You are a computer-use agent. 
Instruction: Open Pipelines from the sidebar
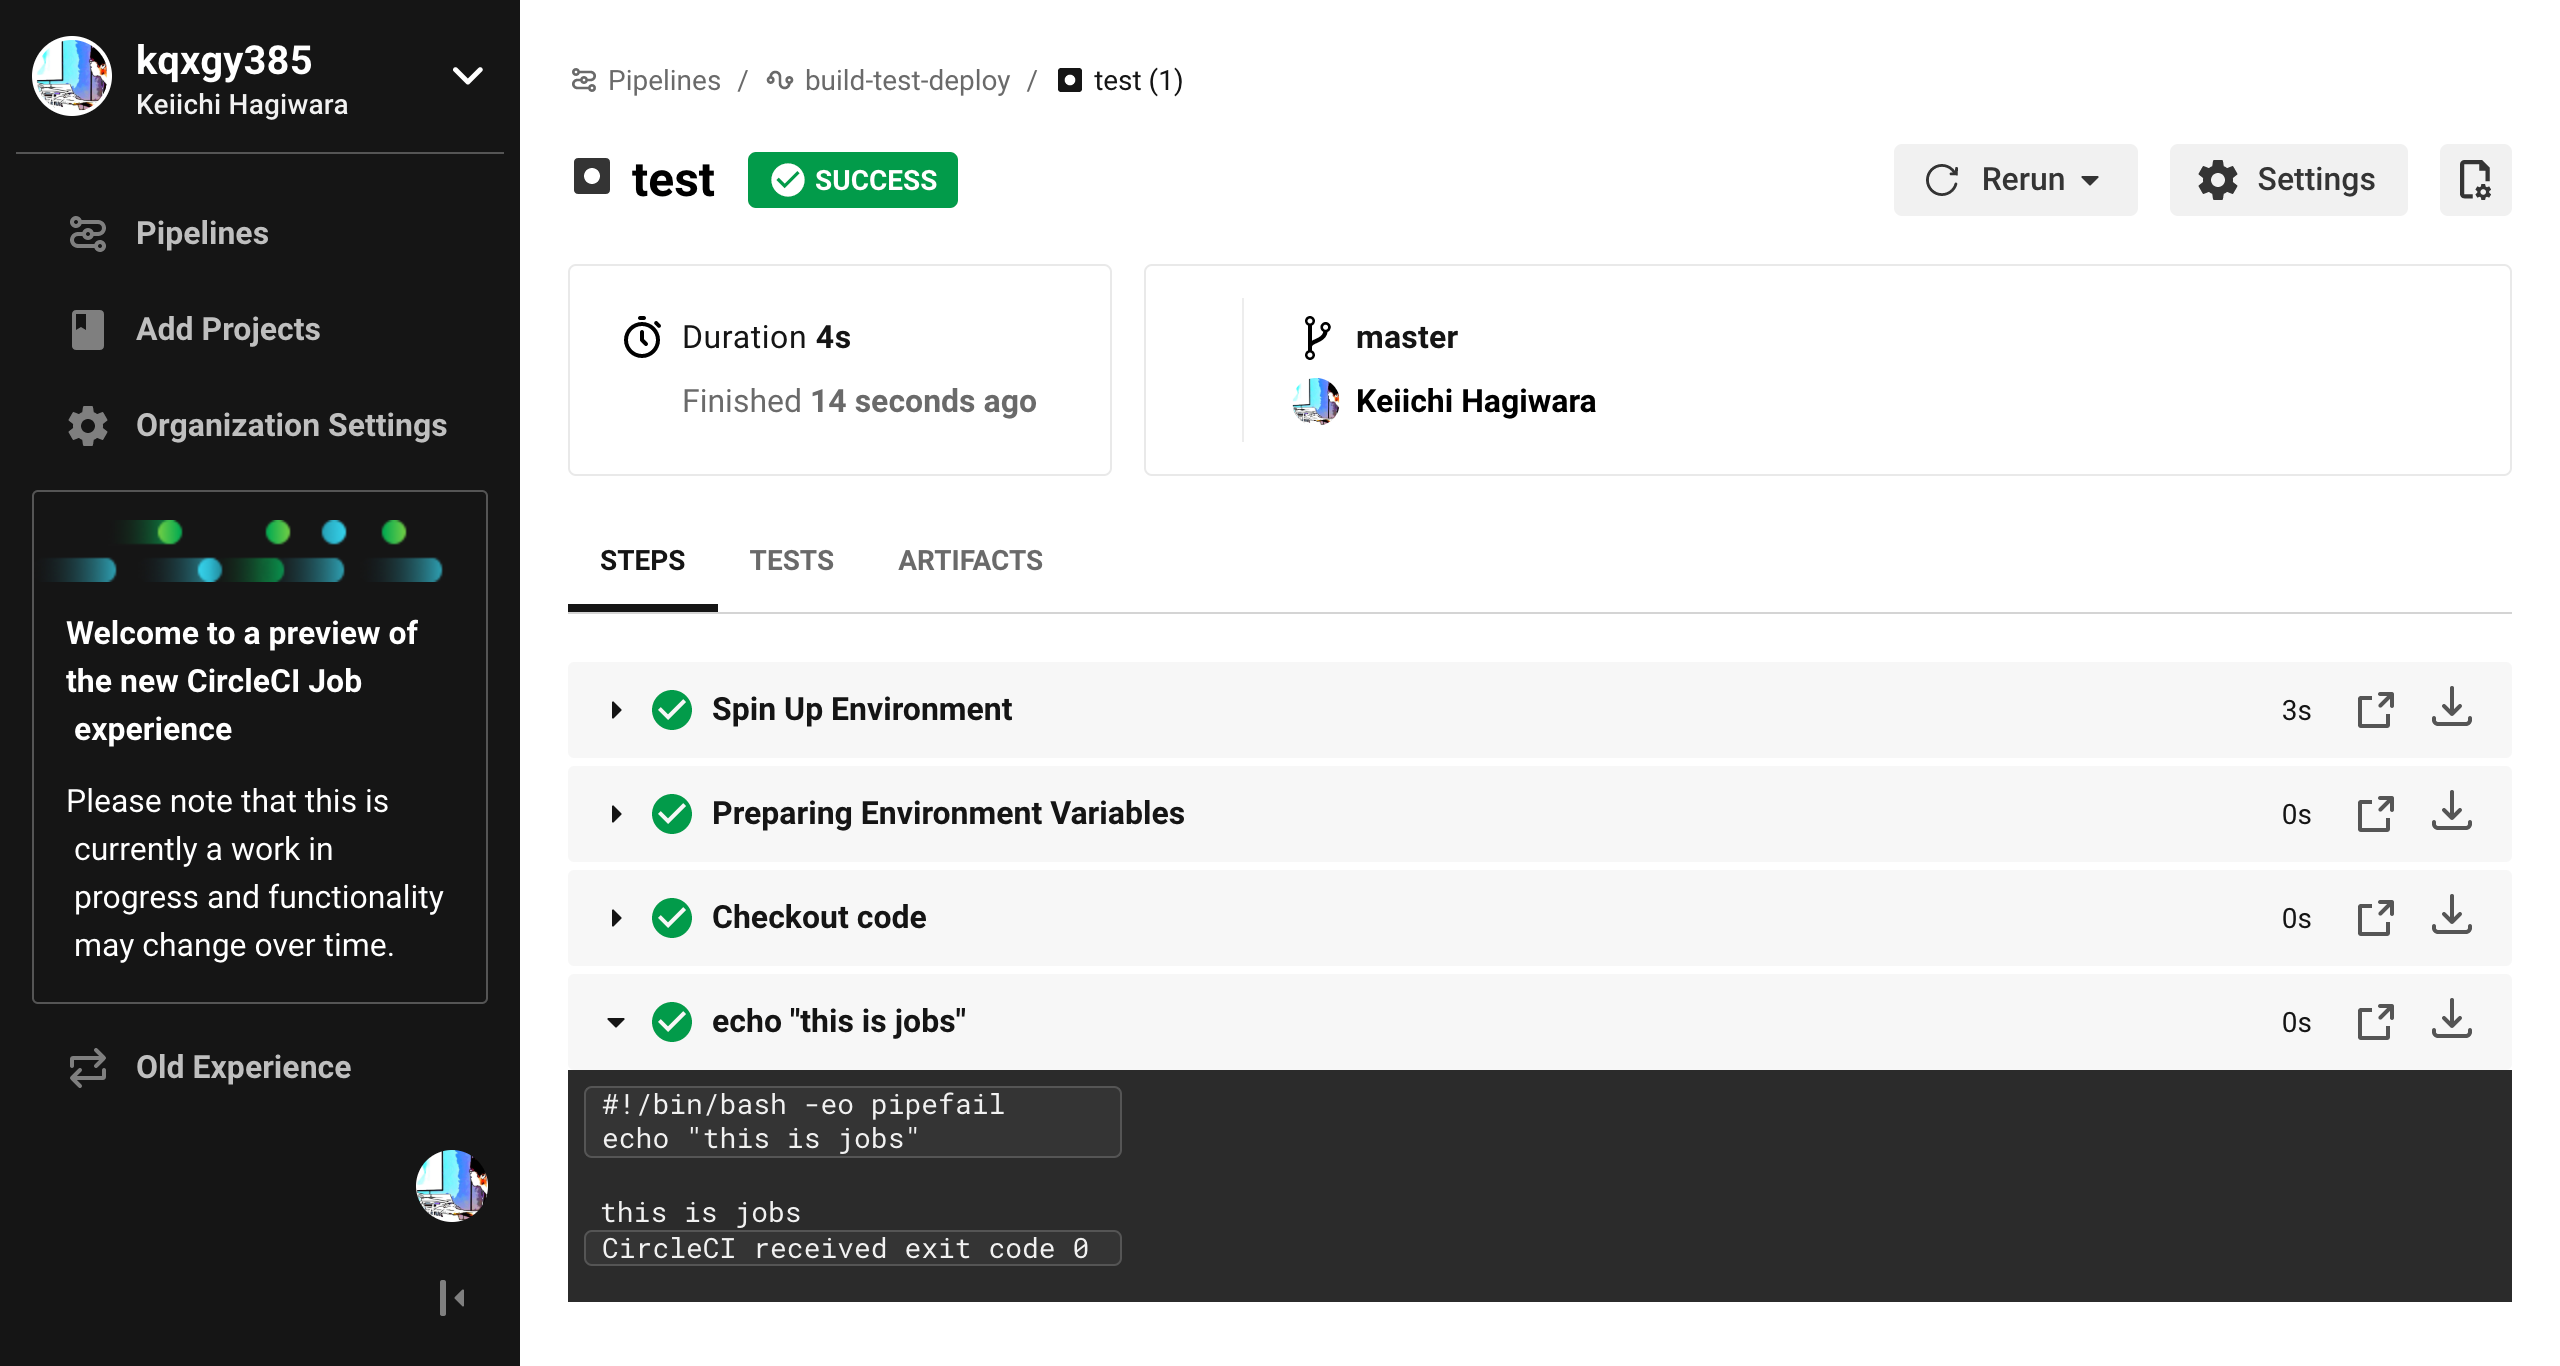tap(202, 232)
